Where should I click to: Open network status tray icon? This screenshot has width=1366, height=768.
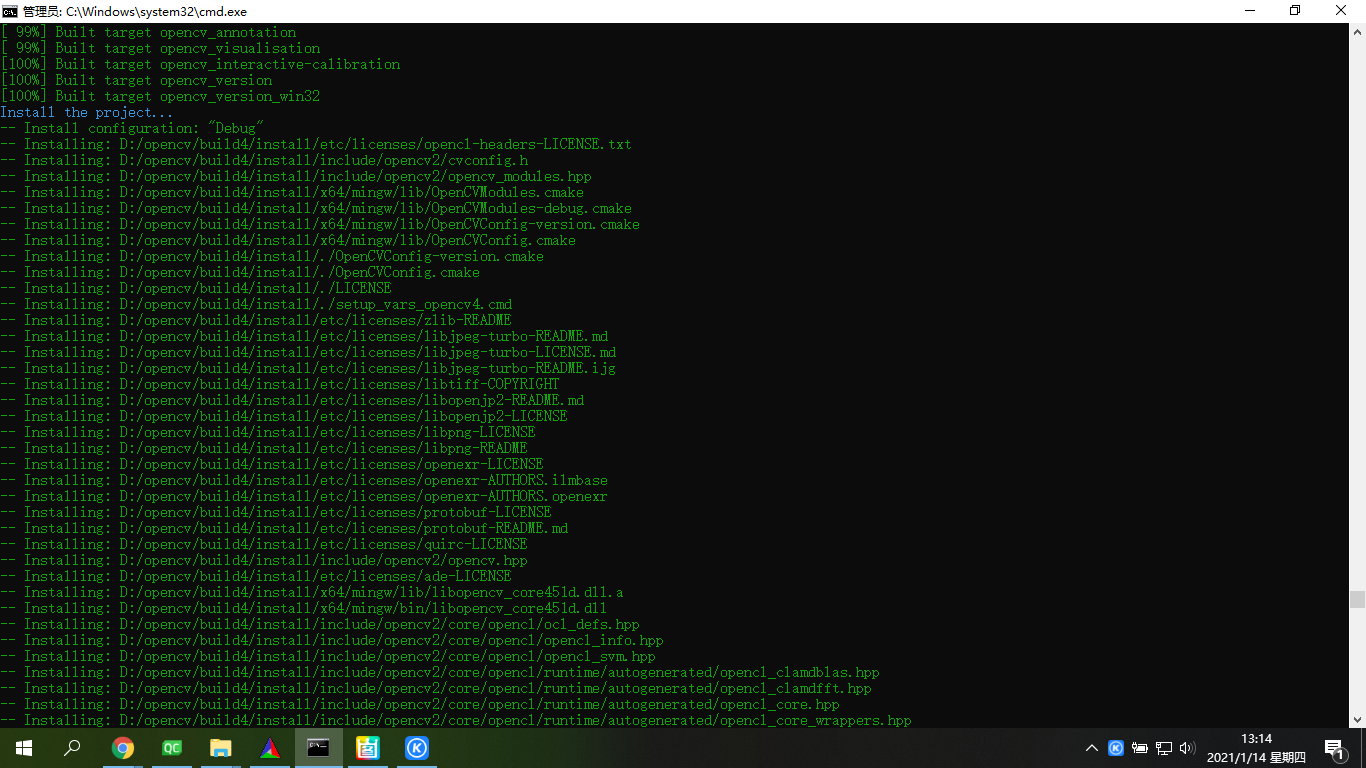tap(1163, 748)
